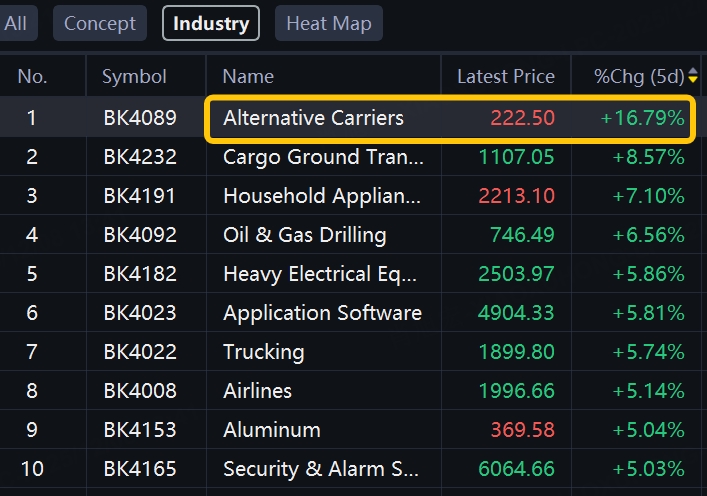Select Heavy Electrical Equipment row
707x496 pixels.
coord(323,274)
